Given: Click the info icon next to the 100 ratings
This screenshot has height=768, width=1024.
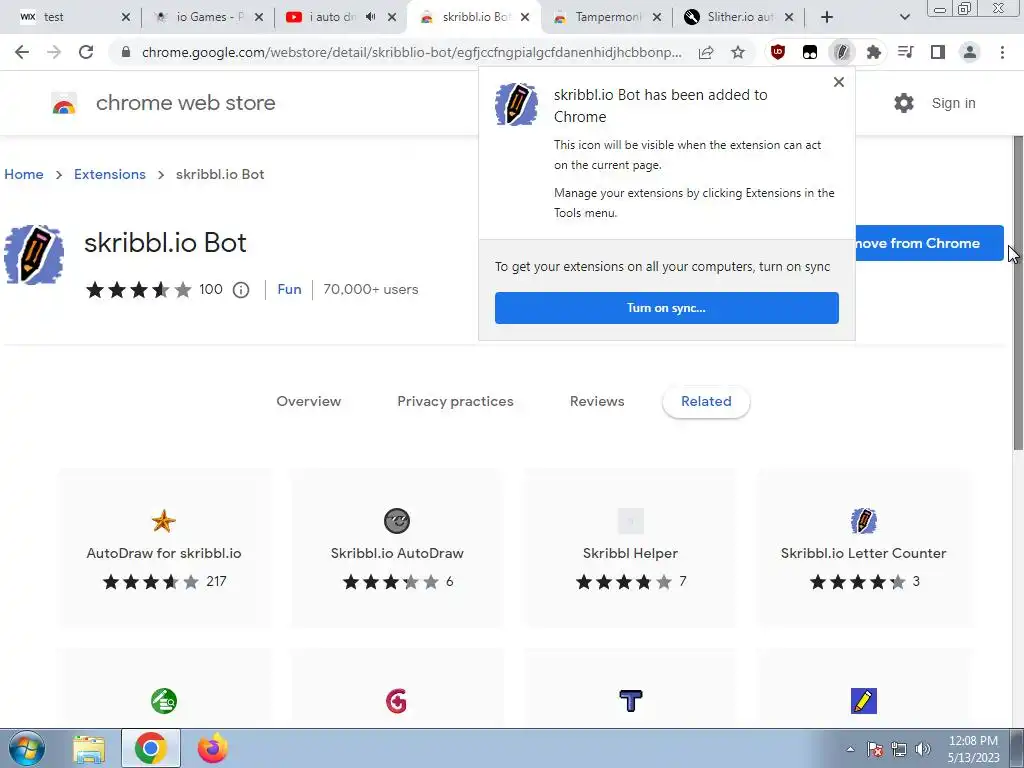Looking at the screenshot, I should 241,290.
